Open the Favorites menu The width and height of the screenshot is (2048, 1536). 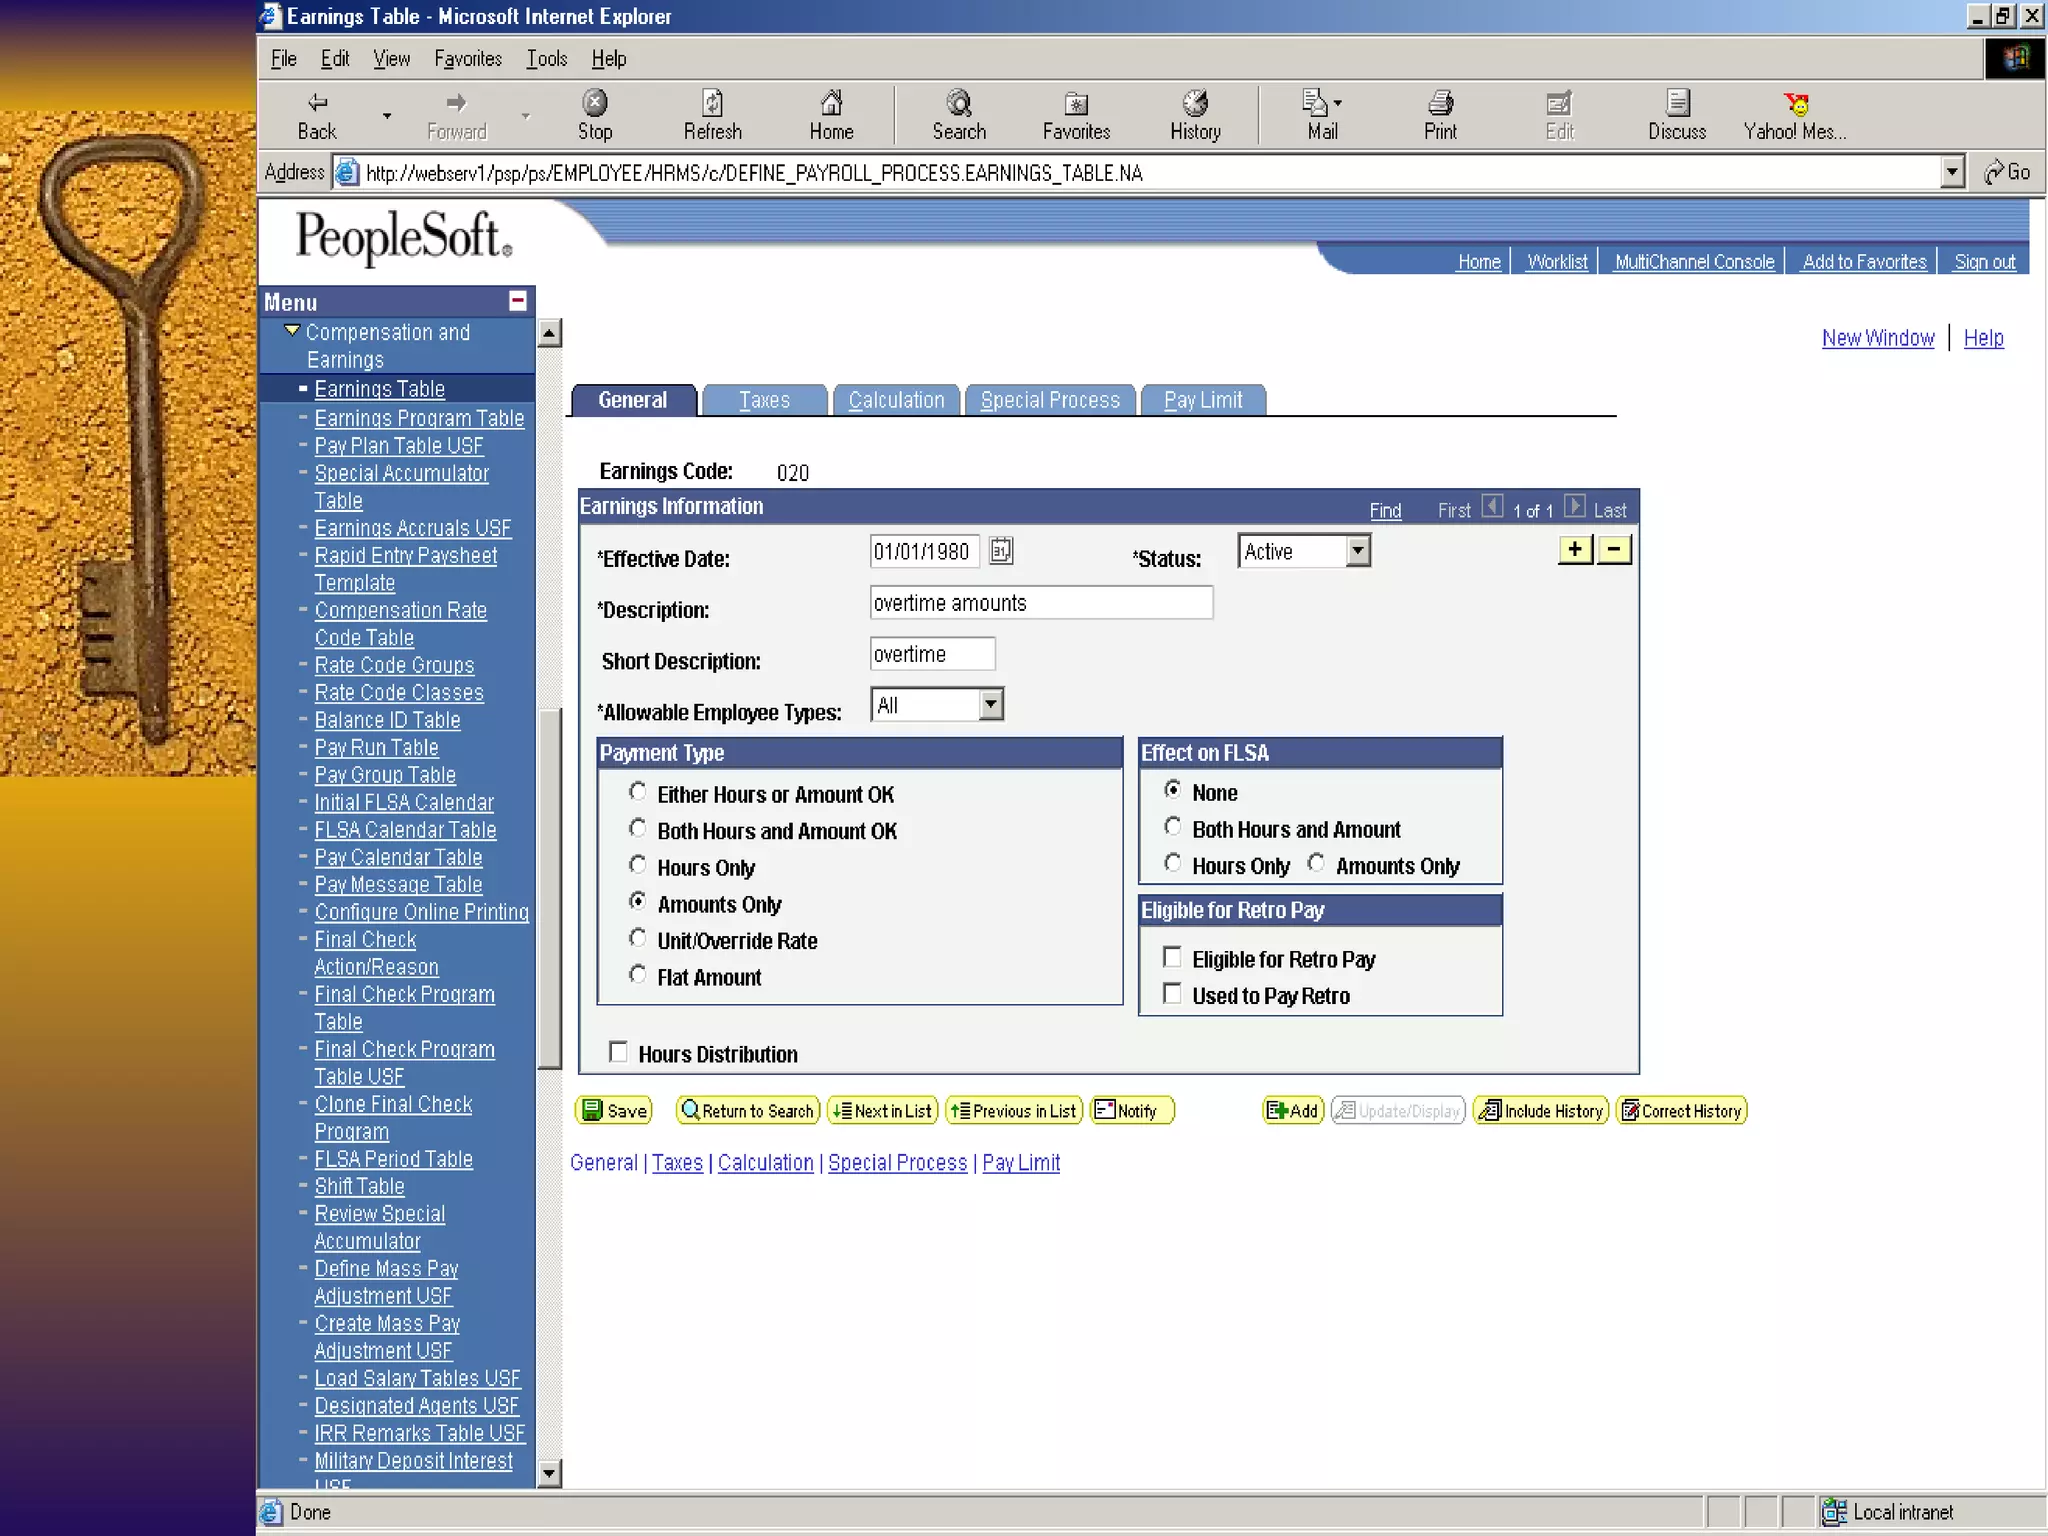(467, 59)
